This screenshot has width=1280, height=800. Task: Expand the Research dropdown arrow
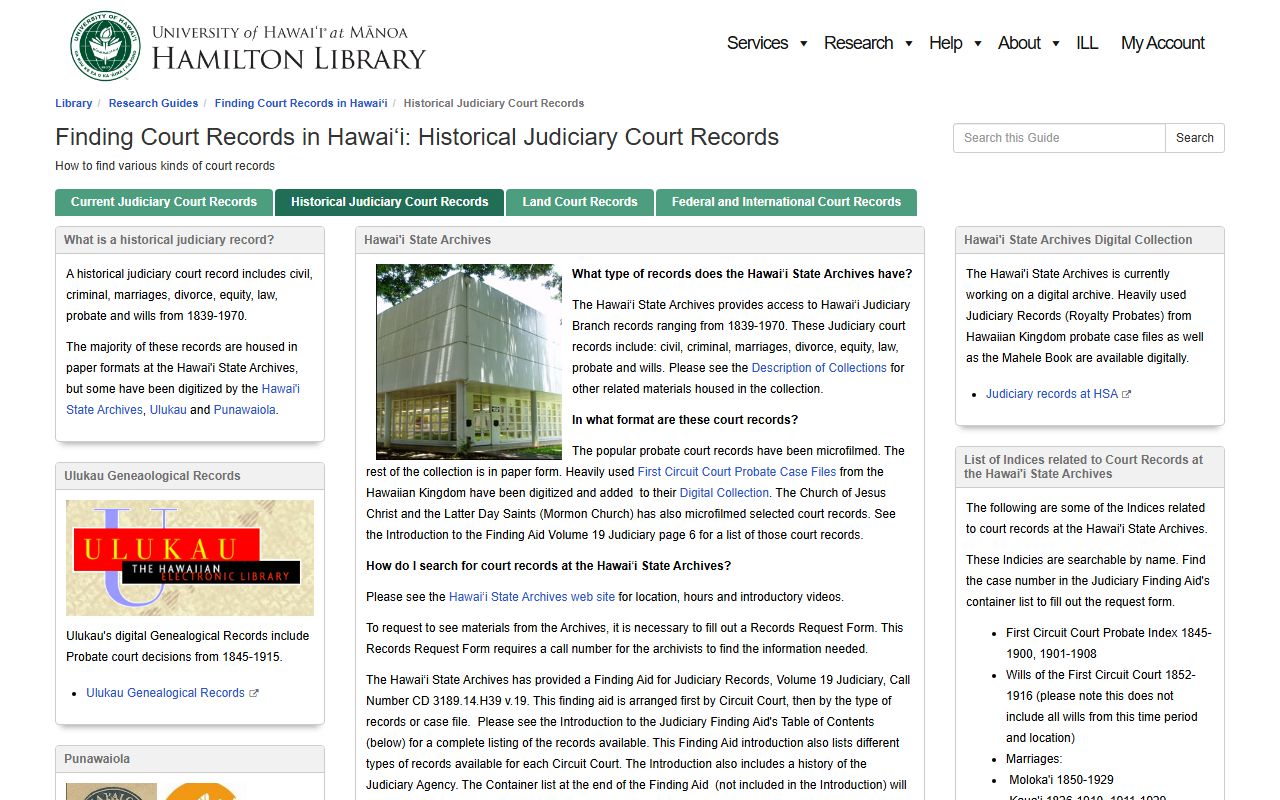[908, 44]
